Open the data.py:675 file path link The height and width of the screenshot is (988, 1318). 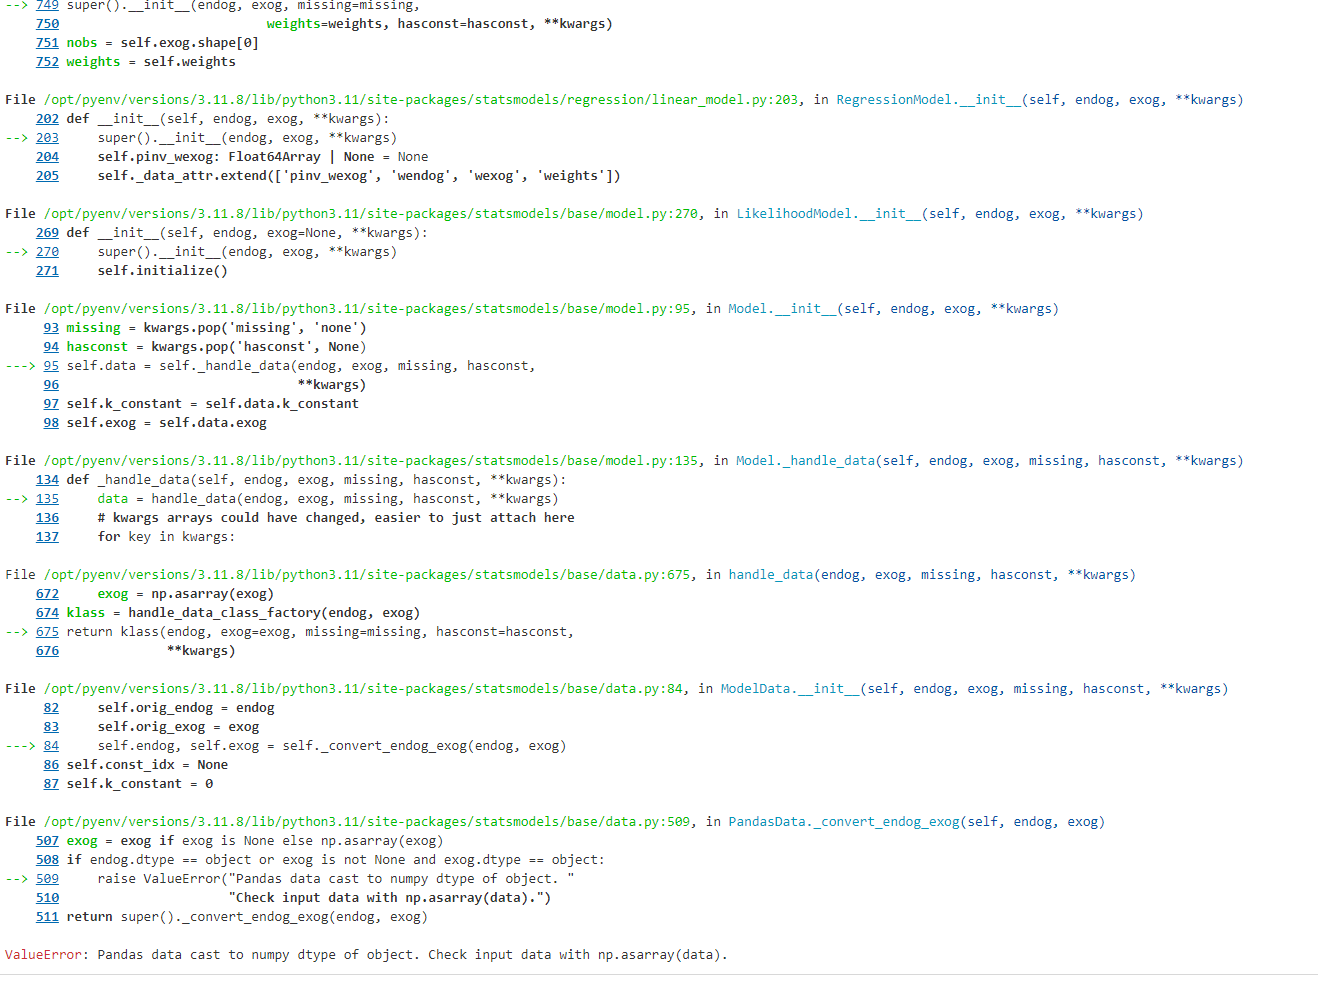(367, 575)
